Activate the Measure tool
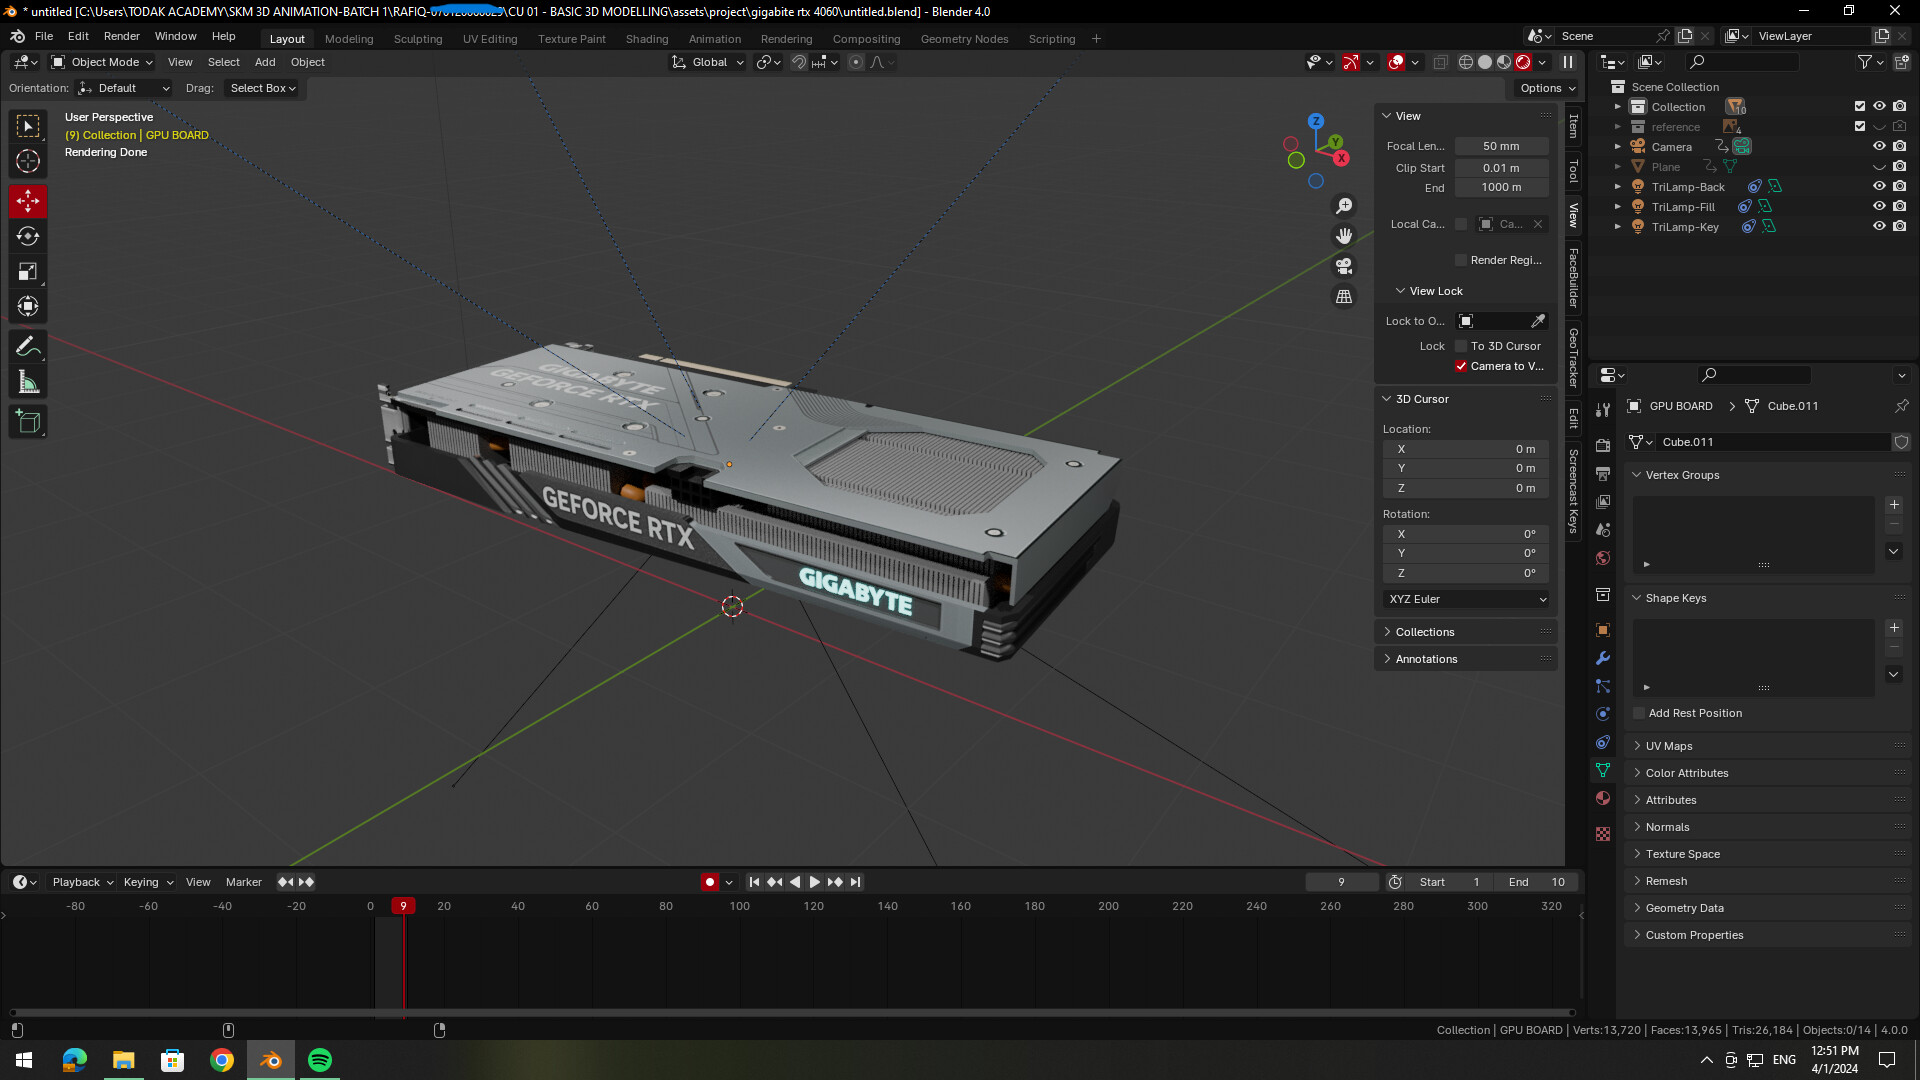This screenshot has height=1080, width=1920. pyautogui.click(x=28, y=381)
